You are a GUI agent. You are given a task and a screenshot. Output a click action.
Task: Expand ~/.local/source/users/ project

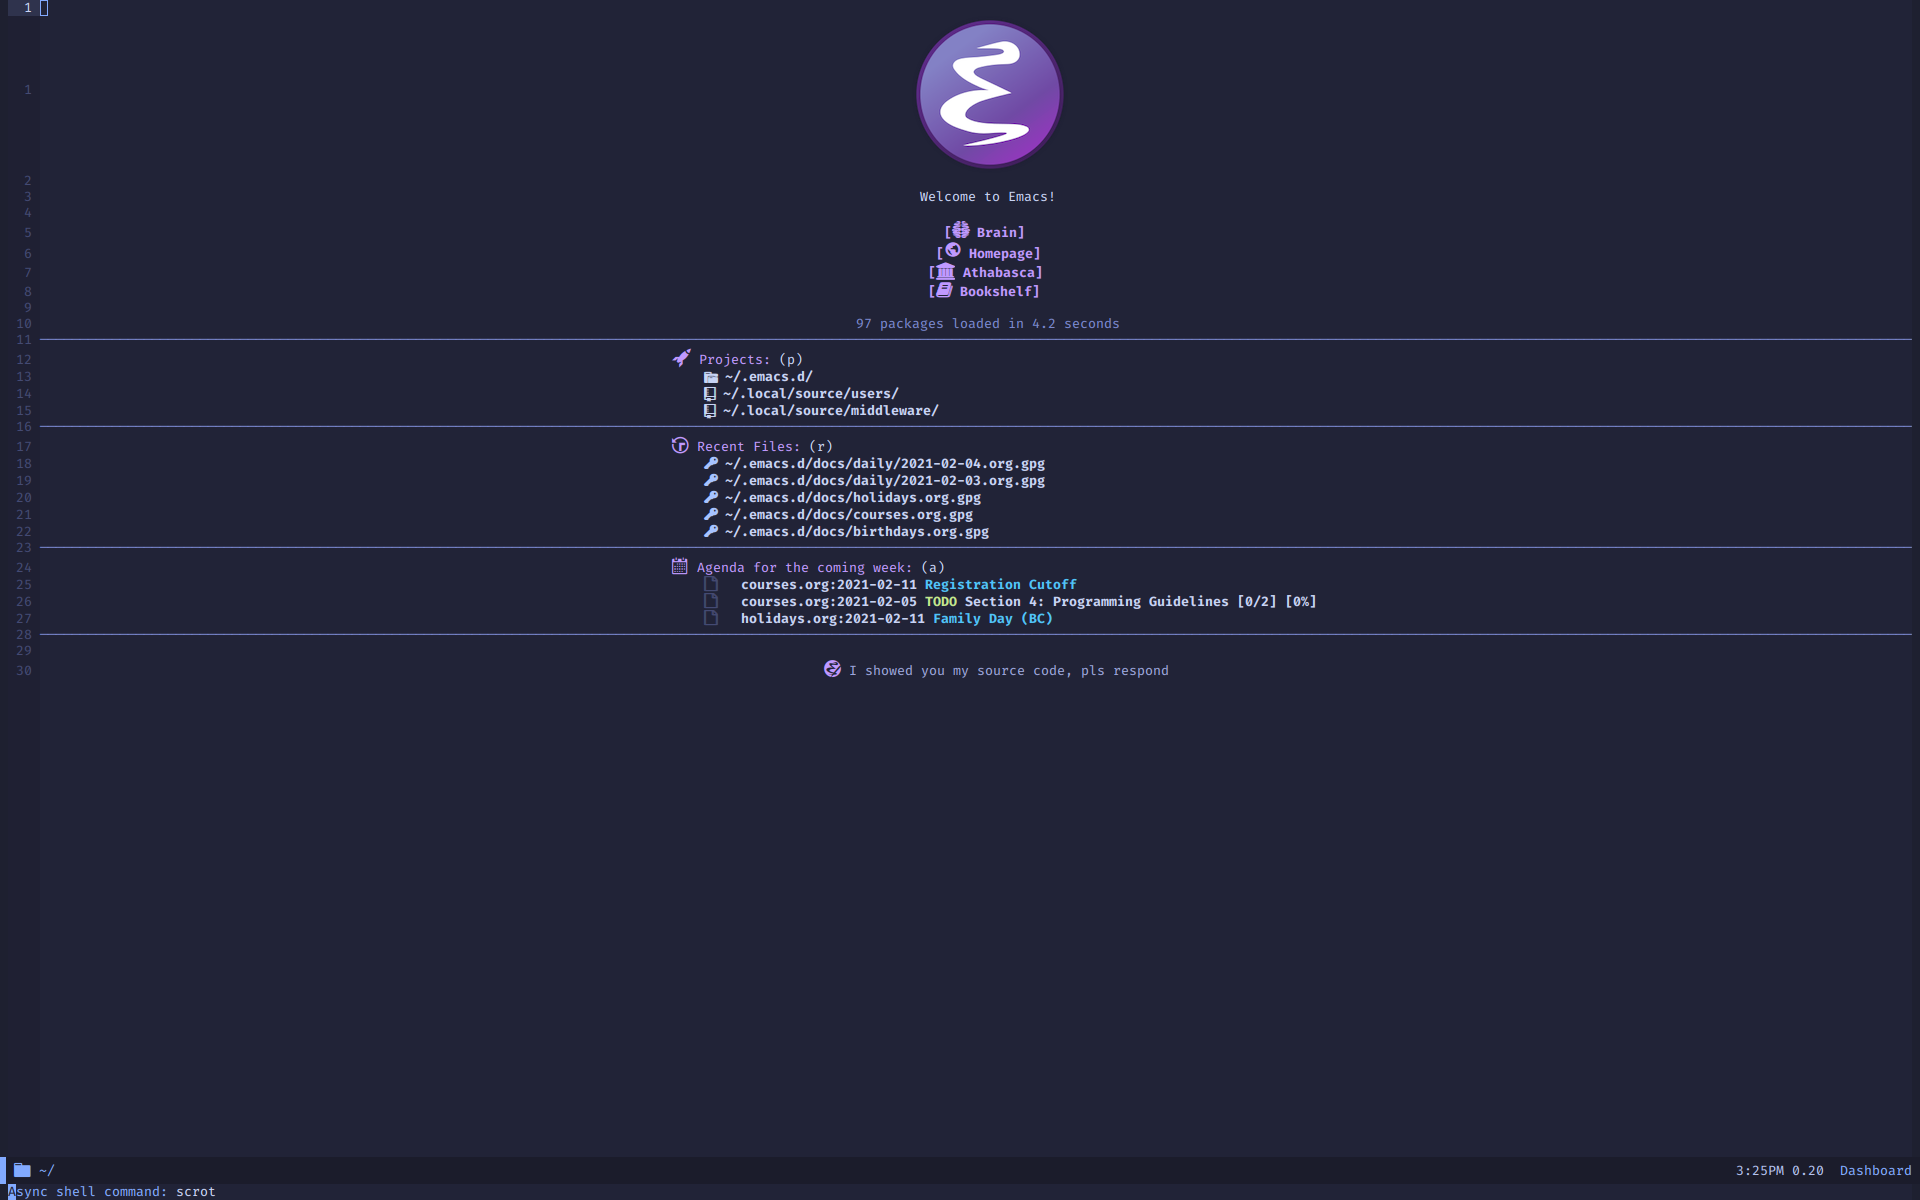(x=811, y=393)
